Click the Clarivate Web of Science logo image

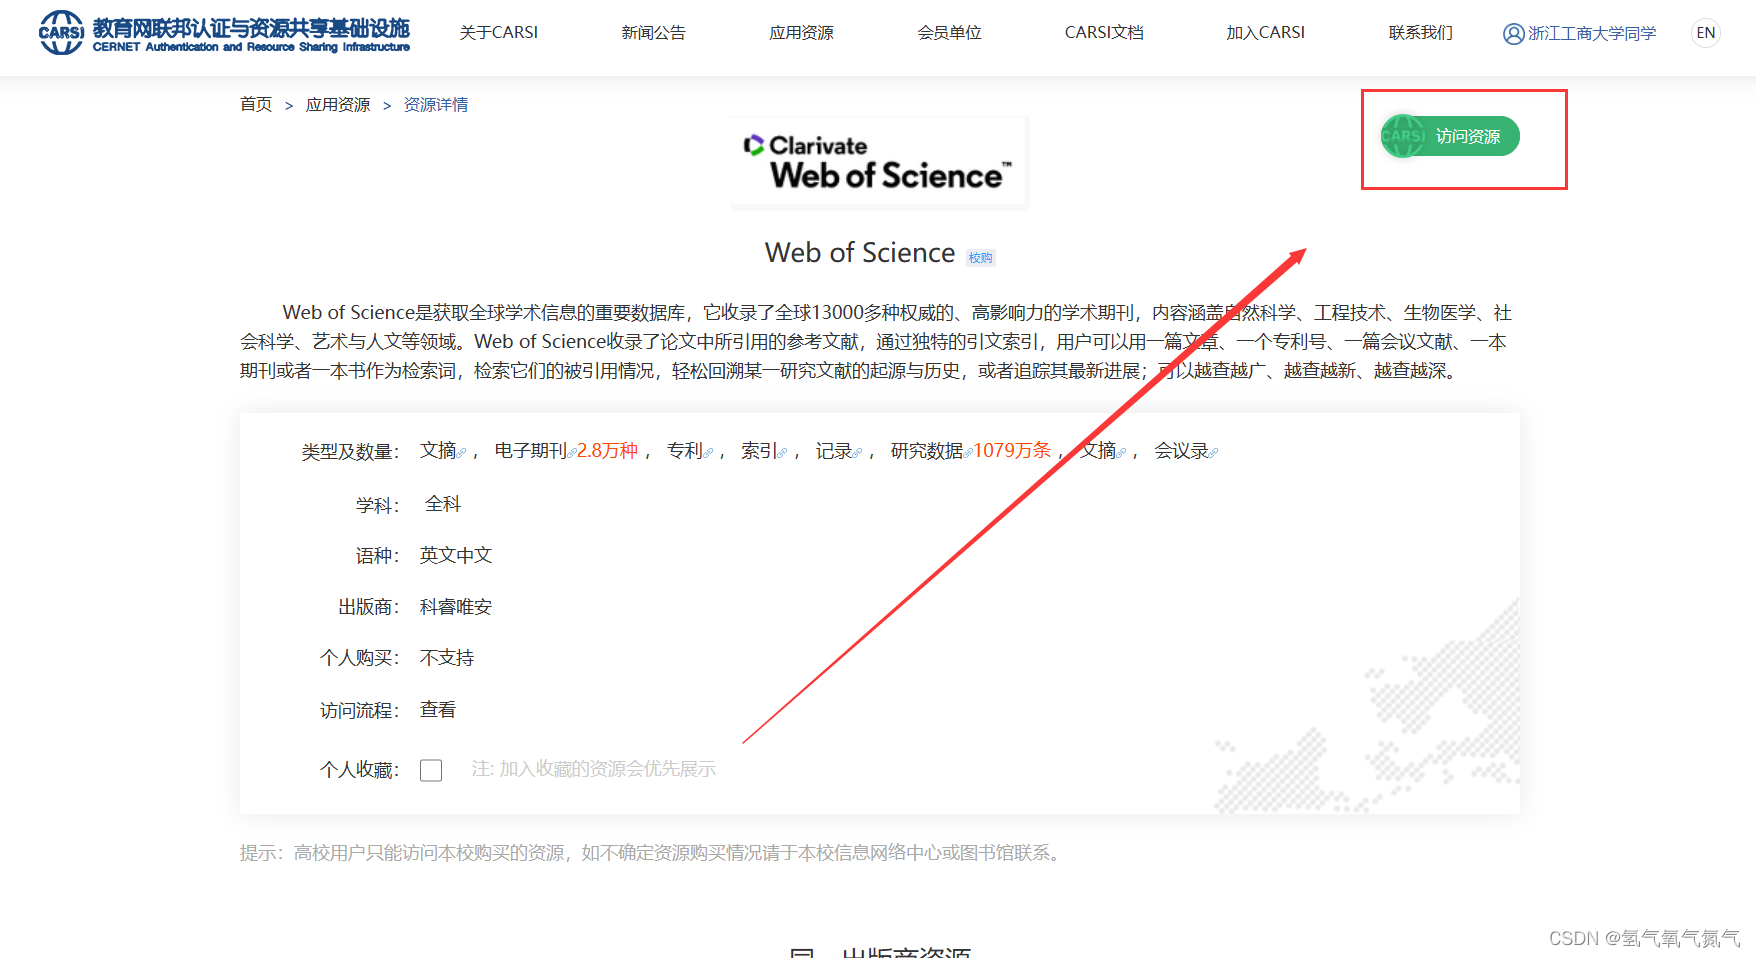click(x=879, y=163)
